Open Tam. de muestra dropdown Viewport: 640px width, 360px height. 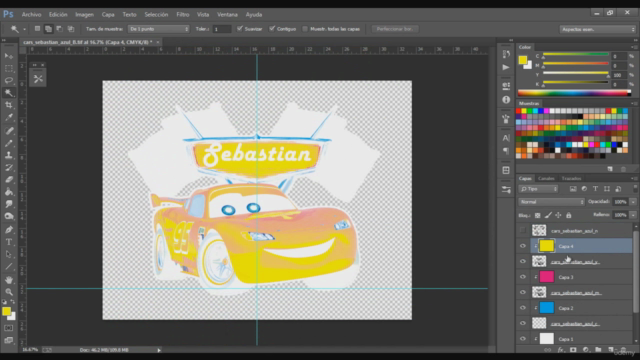[159, 29]
